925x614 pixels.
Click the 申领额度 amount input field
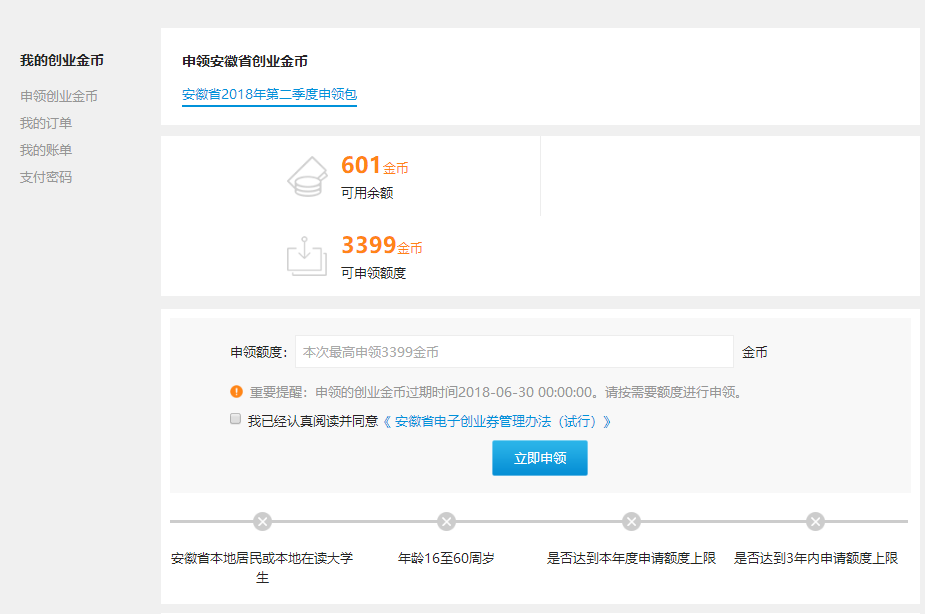[x=514, y=352]
